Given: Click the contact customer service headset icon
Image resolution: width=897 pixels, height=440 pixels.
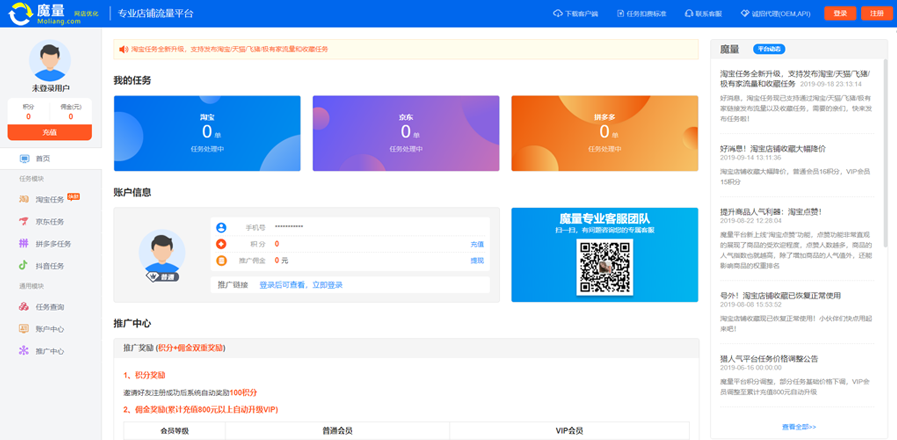Looking at the screenshot, I should (689, 14).
